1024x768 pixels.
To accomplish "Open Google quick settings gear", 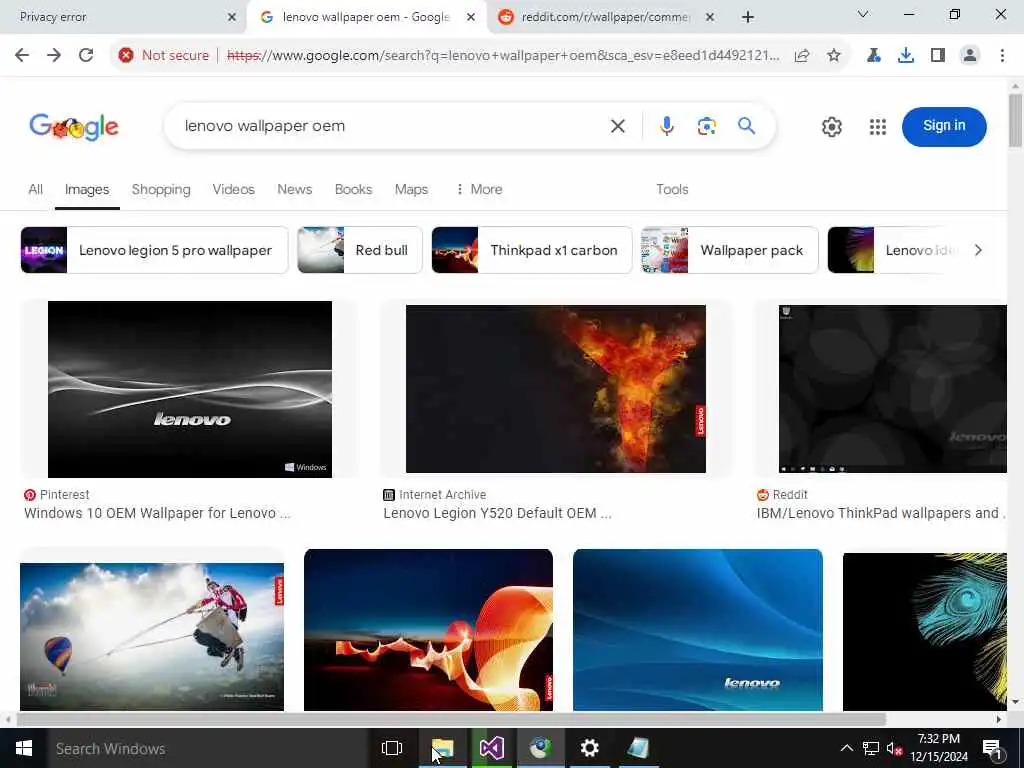I will pyautogui.click(x=831, y=127).
